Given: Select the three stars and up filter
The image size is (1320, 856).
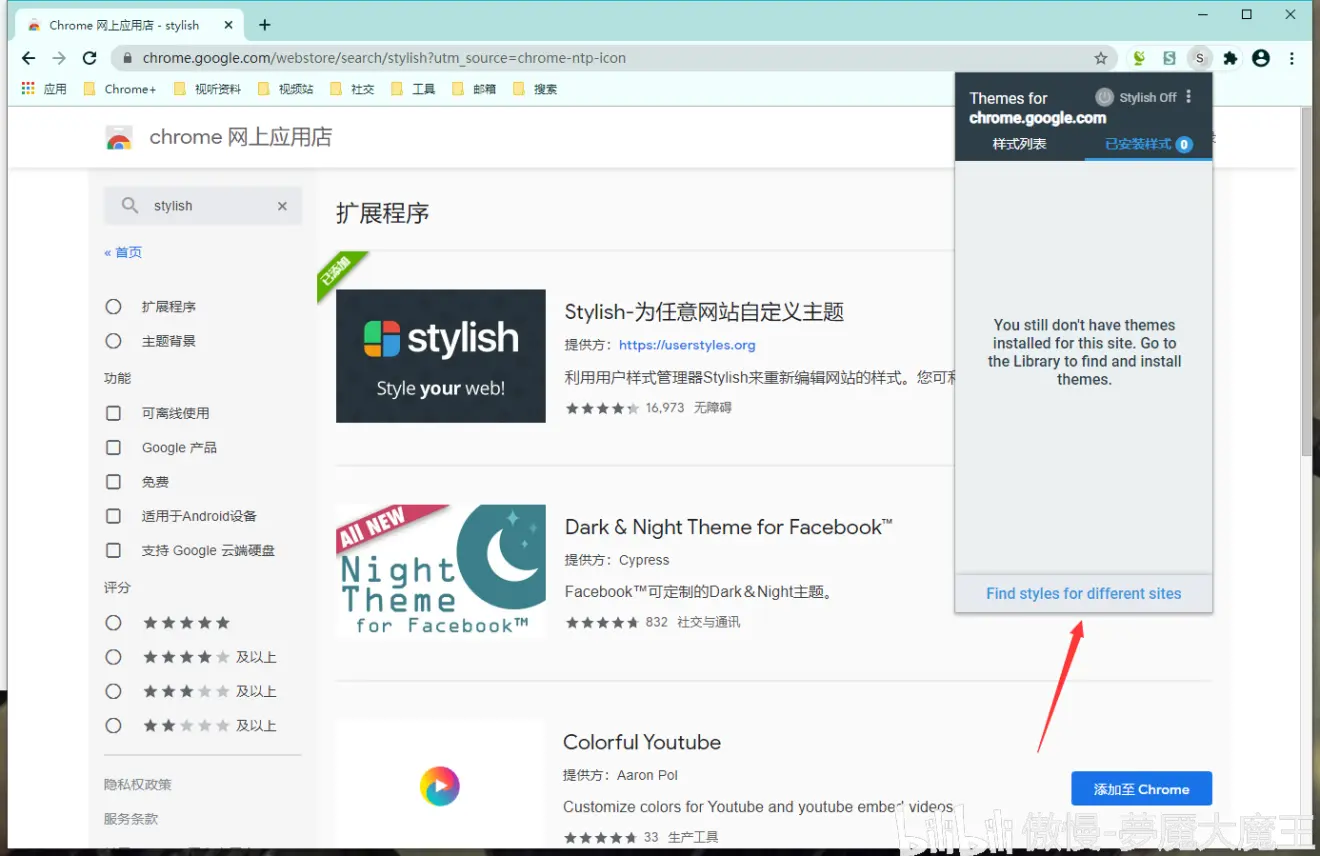Looking at the screenshot, I should 114,691.
